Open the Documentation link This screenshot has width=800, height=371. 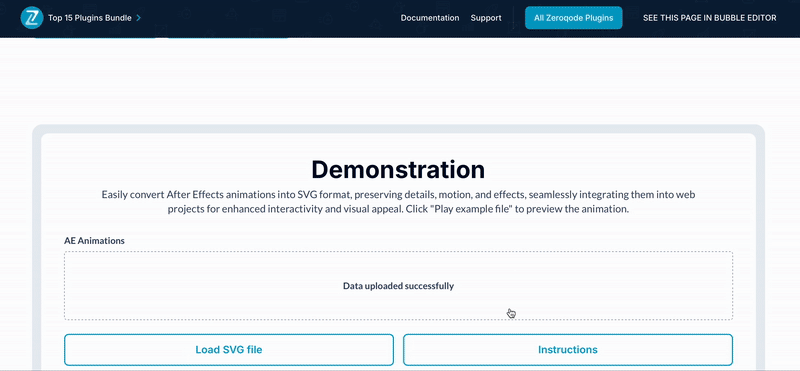[x=430, y=18]
